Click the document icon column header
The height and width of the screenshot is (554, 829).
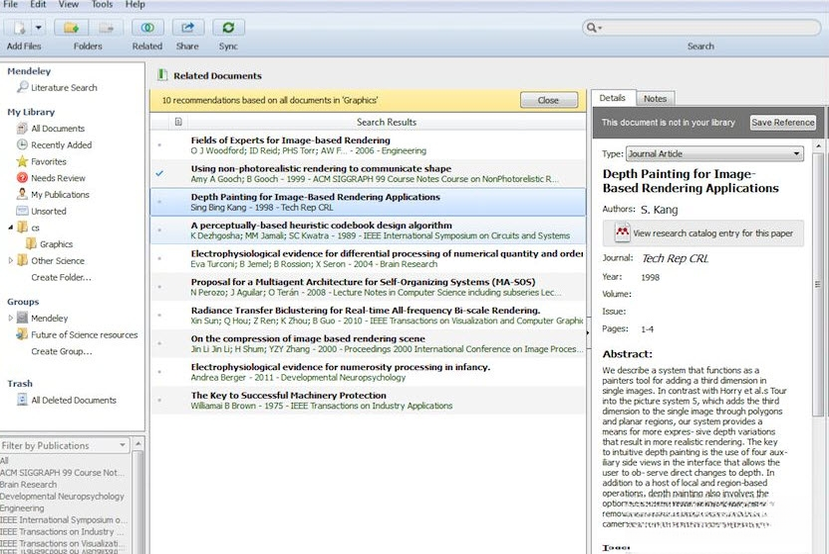tap(178, 122)
